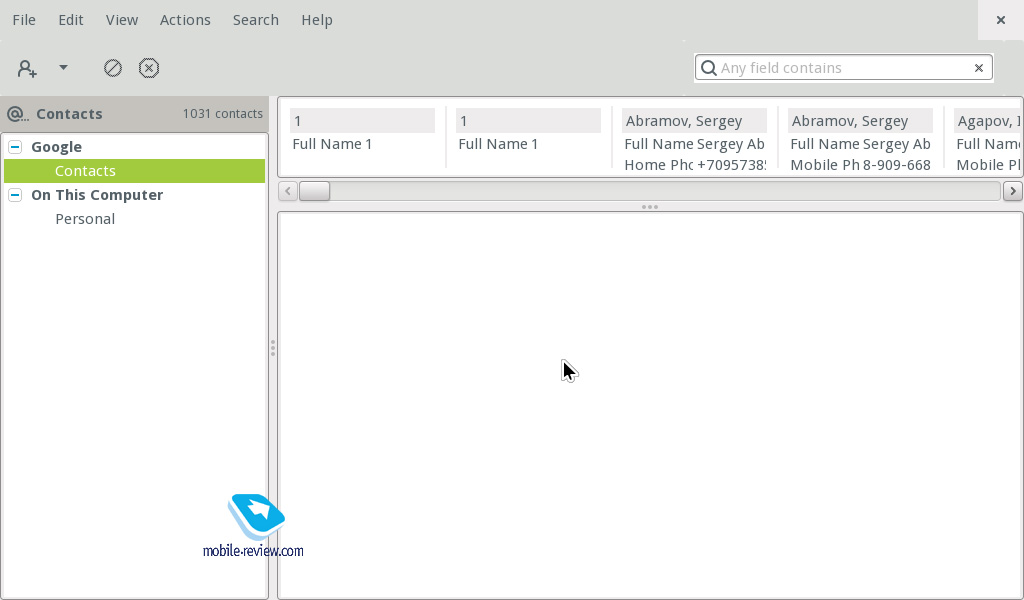Clear the search field with X icon
This screenshot has width=1024, height=600.
pos(979,68)
